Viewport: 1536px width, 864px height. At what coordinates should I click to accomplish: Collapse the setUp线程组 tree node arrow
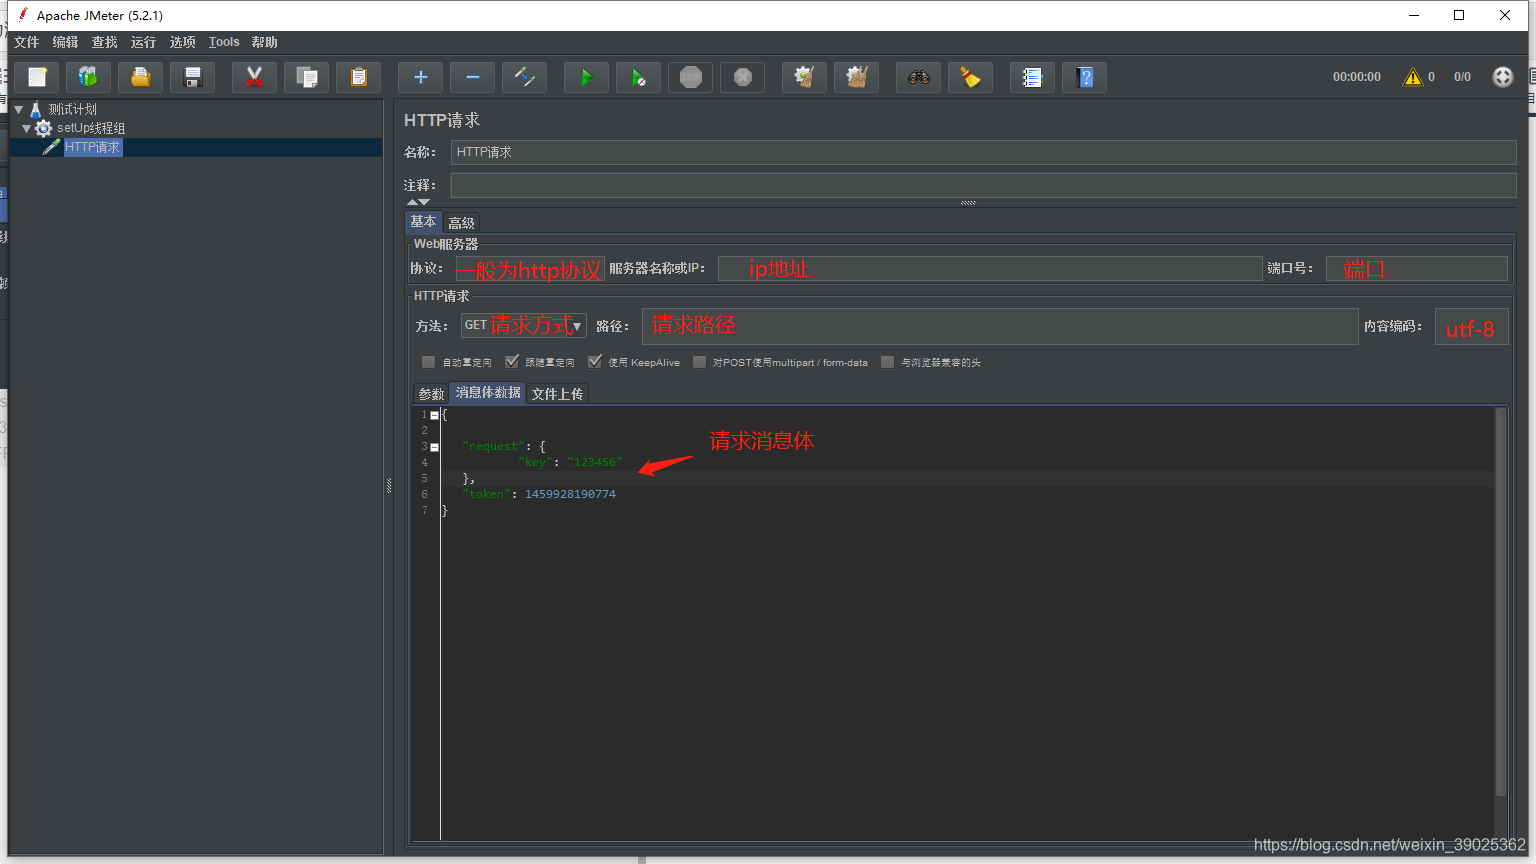[27, 128]
